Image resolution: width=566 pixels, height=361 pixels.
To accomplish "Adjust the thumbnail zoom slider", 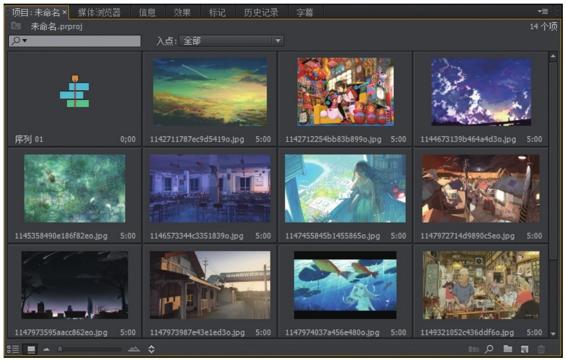I will click(90, 349).
